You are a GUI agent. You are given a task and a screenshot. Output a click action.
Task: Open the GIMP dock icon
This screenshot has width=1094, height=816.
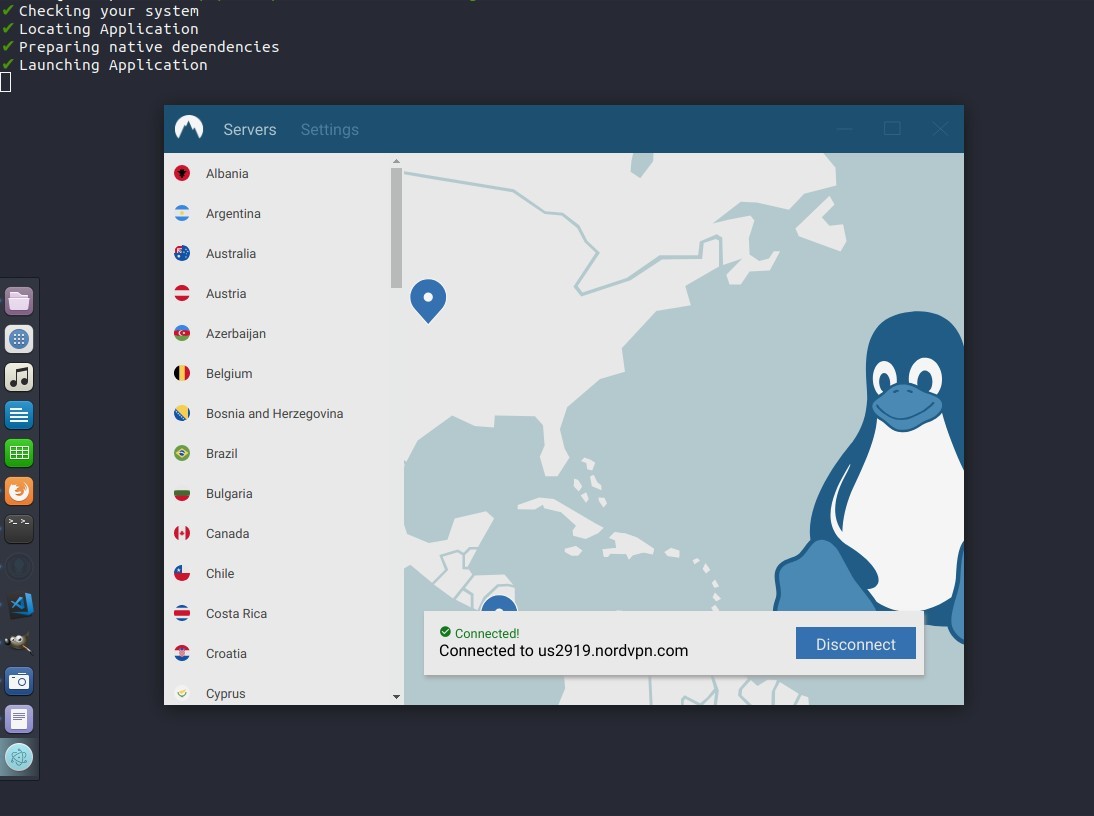tap(19, 643)
